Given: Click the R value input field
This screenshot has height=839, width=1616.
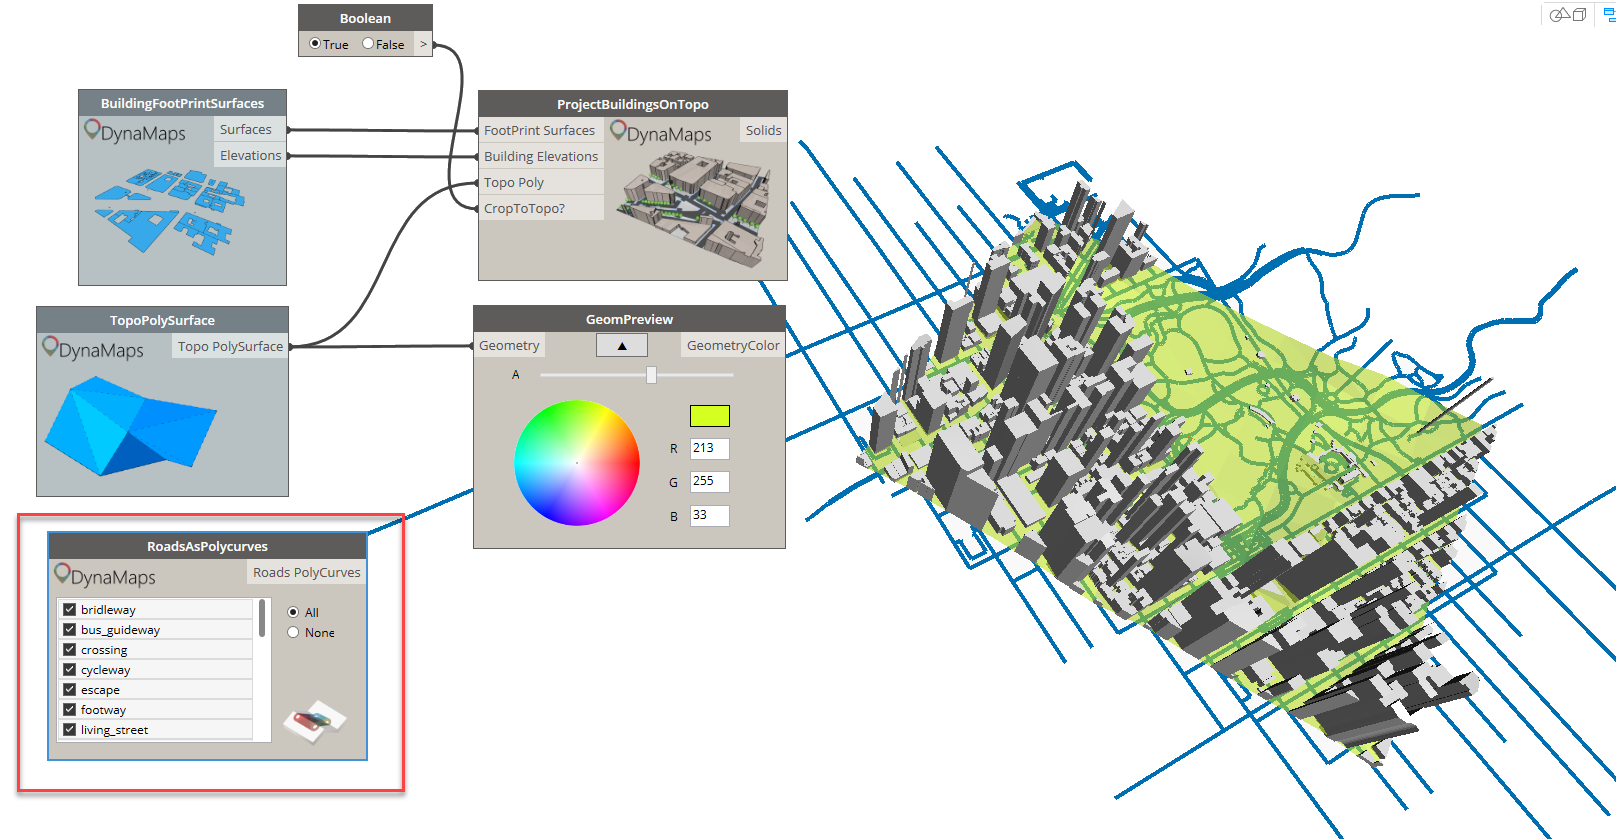Looking at the screenshot, I should pos(709,448).
